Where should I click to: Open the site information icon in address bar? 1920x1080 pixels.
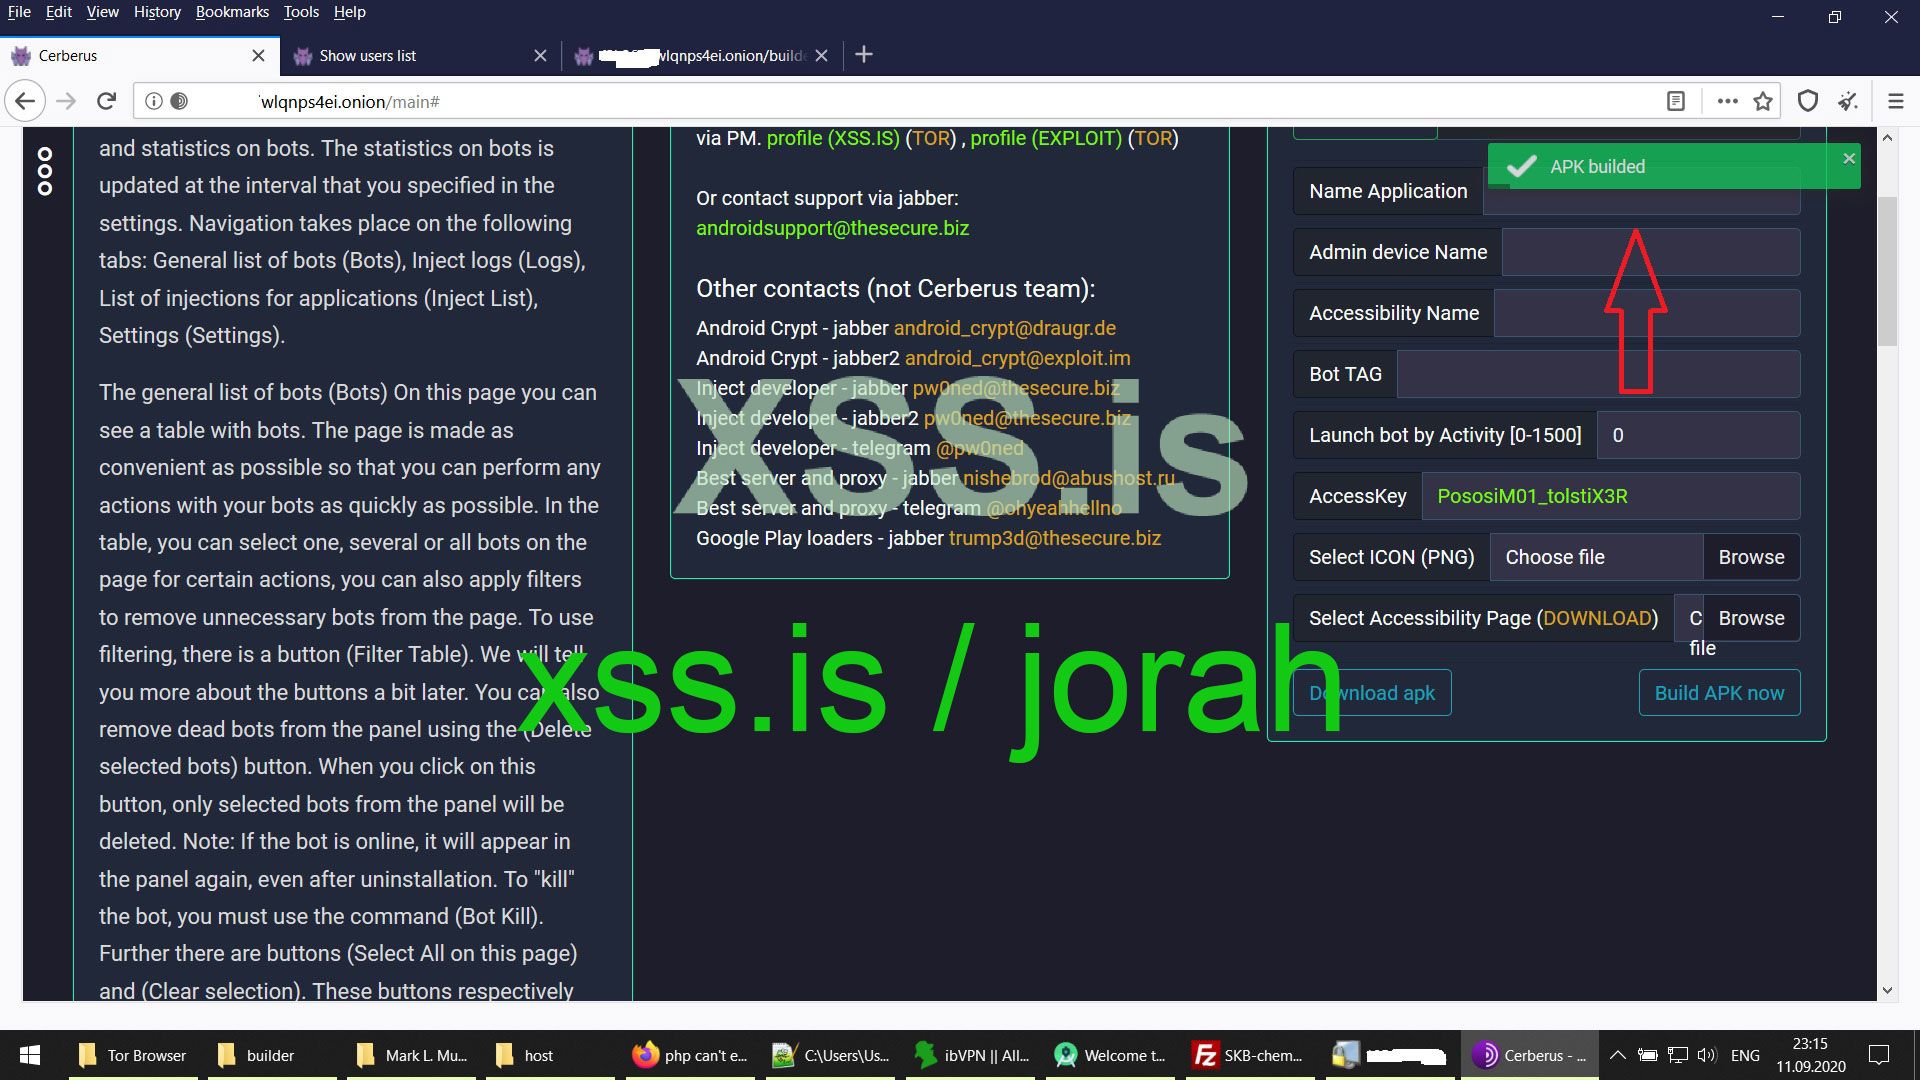(x=153, y=101)
